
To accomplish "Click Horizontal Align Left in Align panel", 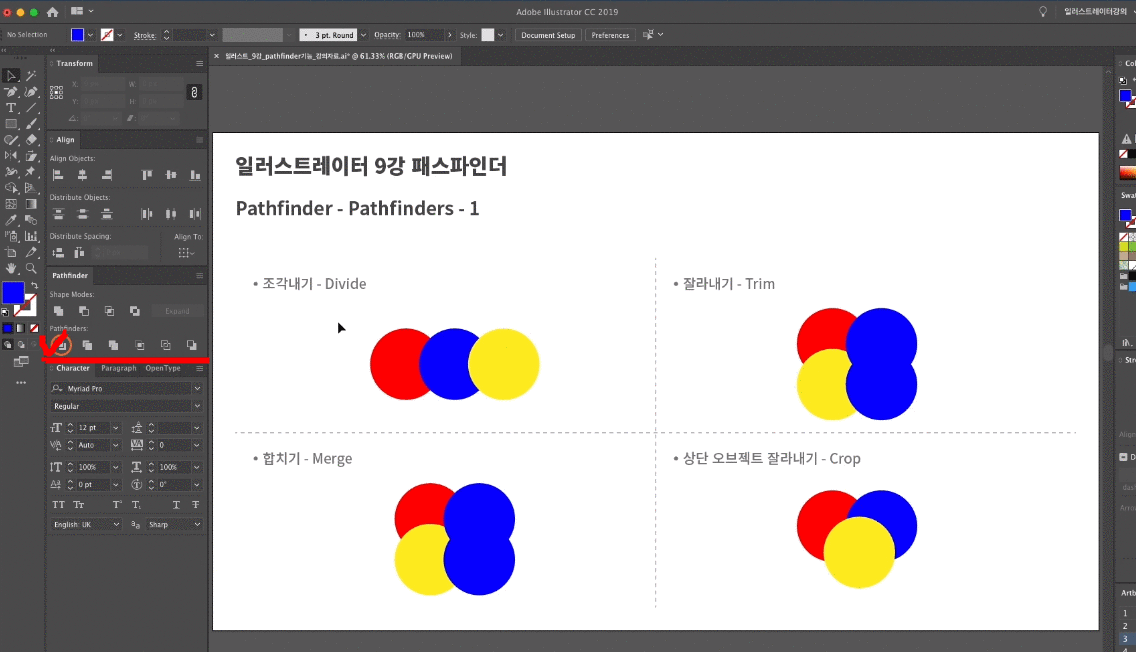I will [x=58, y=175].
